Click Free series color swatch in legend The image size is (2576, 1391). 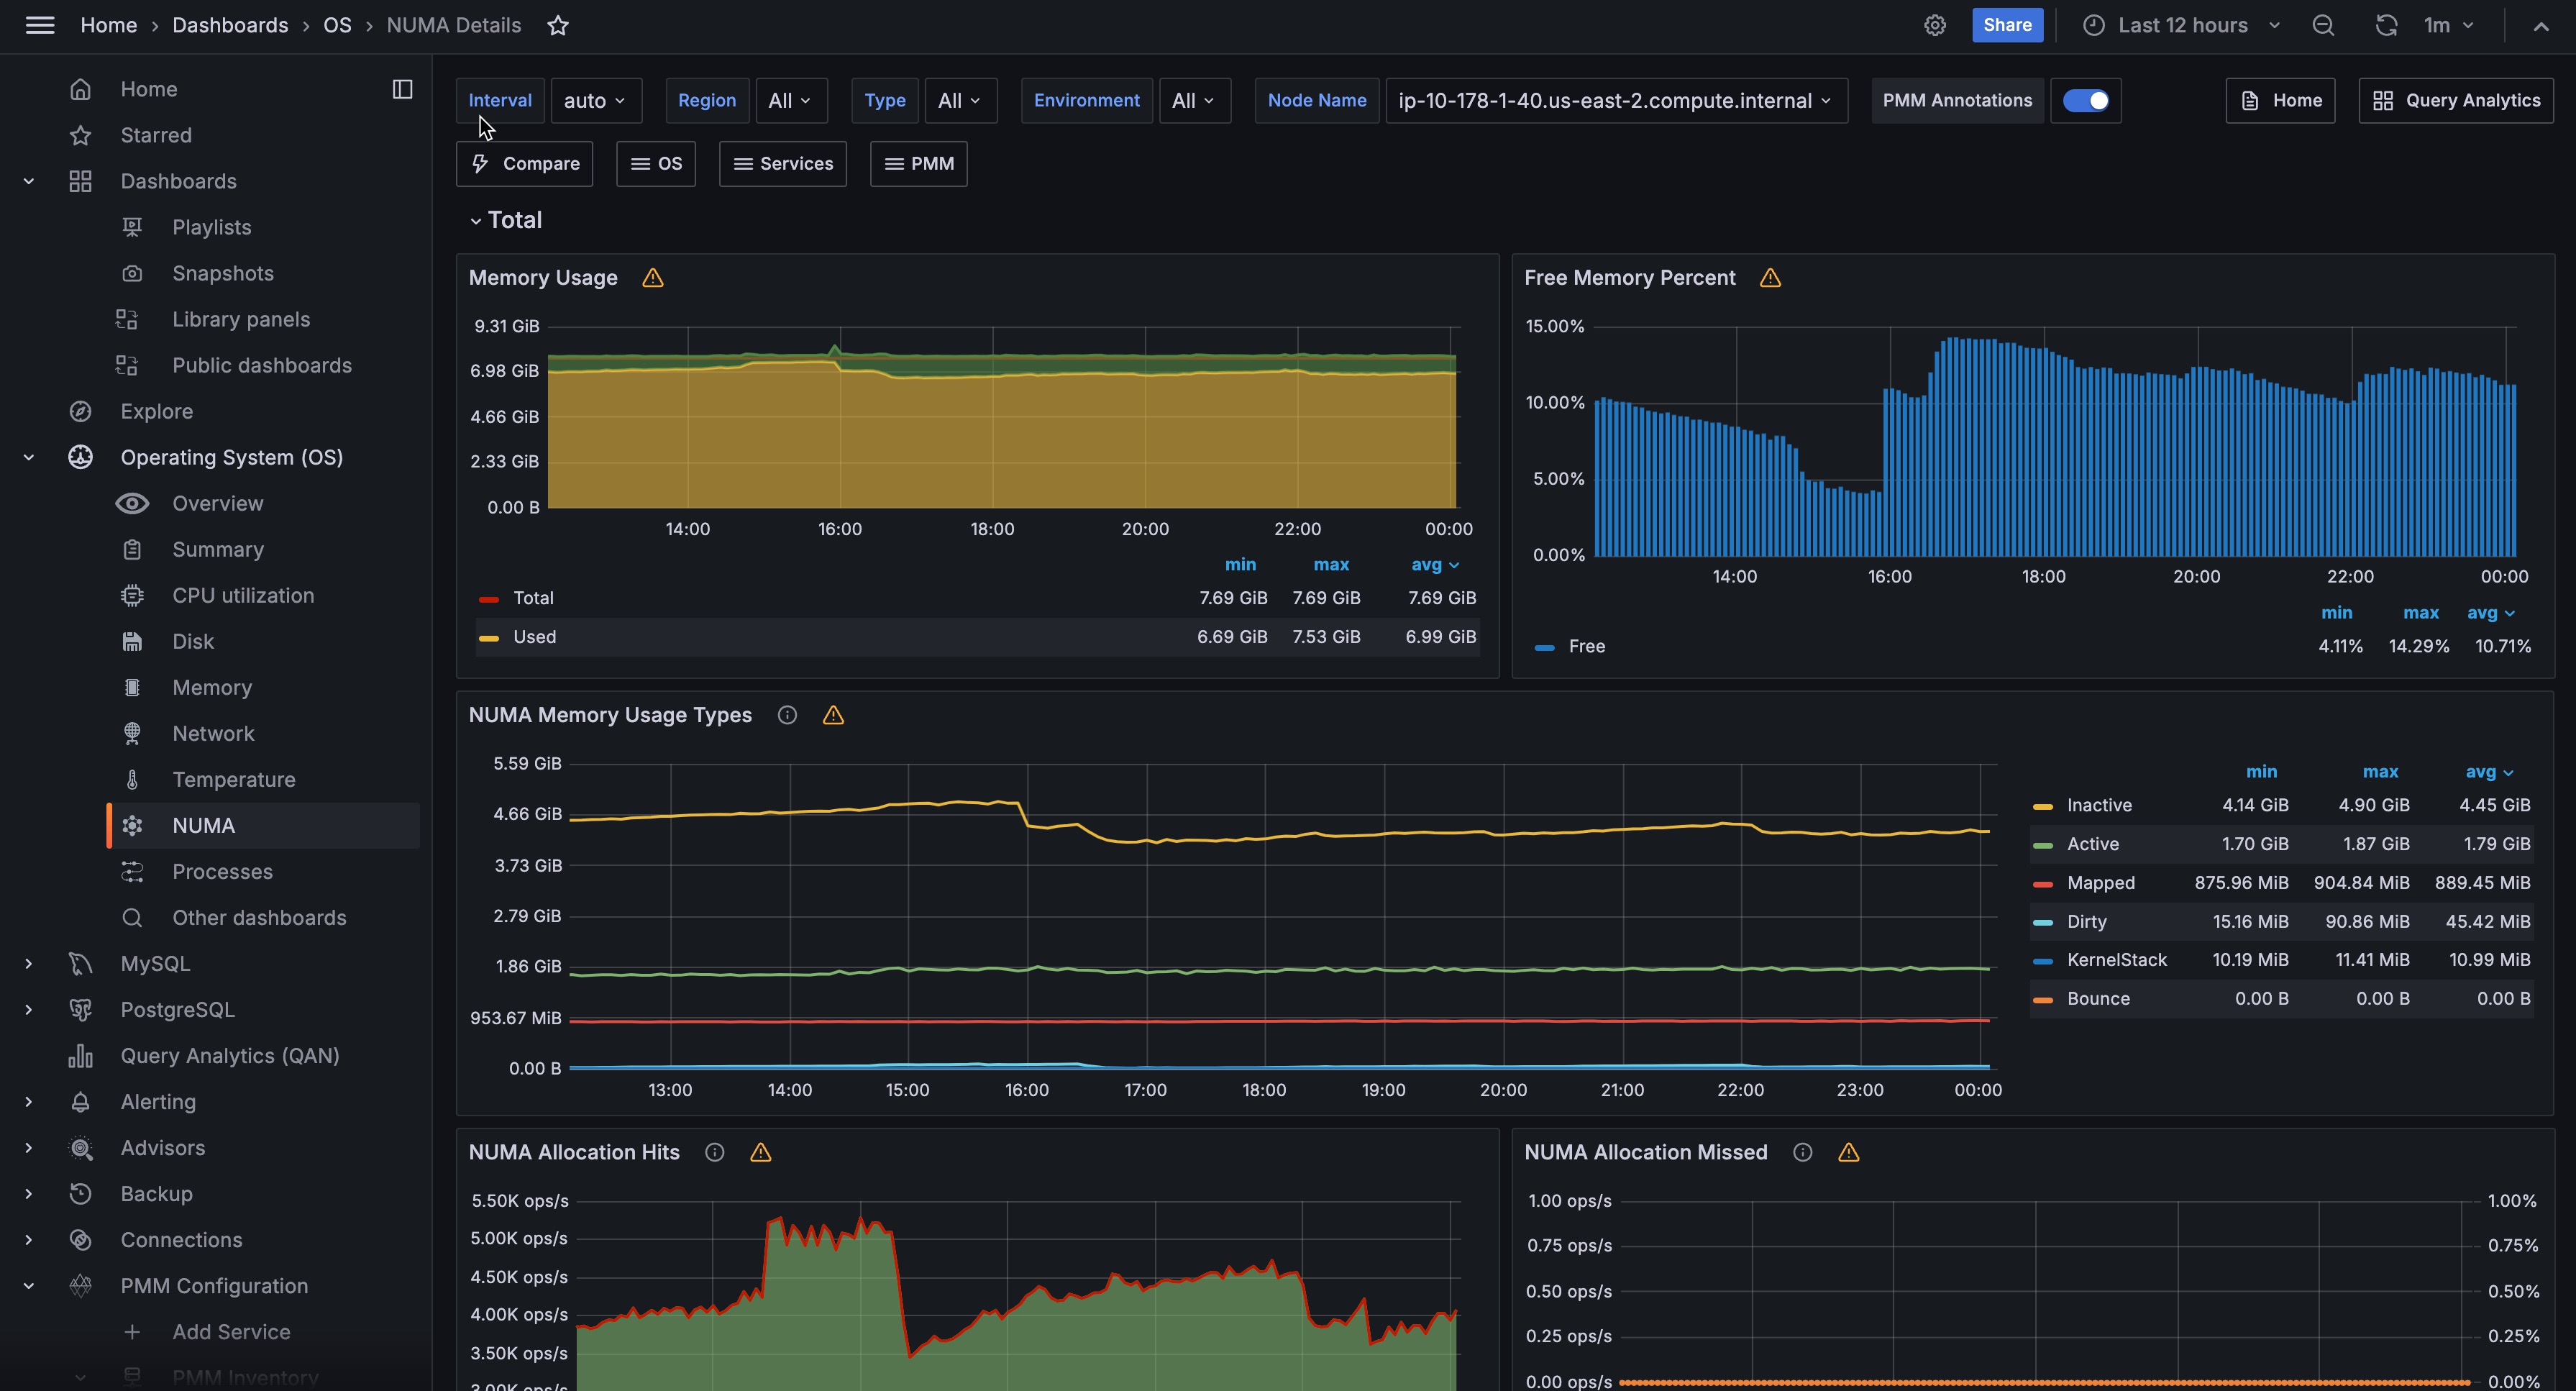pos(1544,647)
